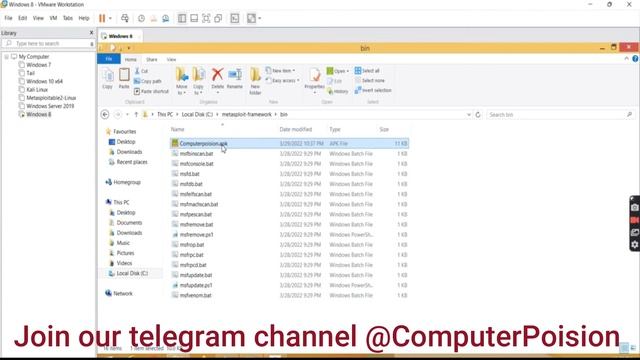Open VMware Tabs menu
This screenshot has height=360, width=640.
point(68,18)
